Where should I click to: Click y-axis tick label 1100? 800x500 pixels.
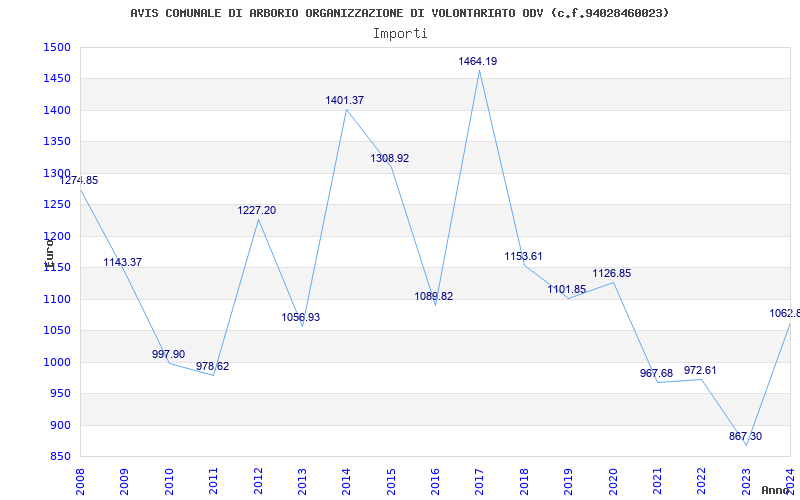(57, 299)
